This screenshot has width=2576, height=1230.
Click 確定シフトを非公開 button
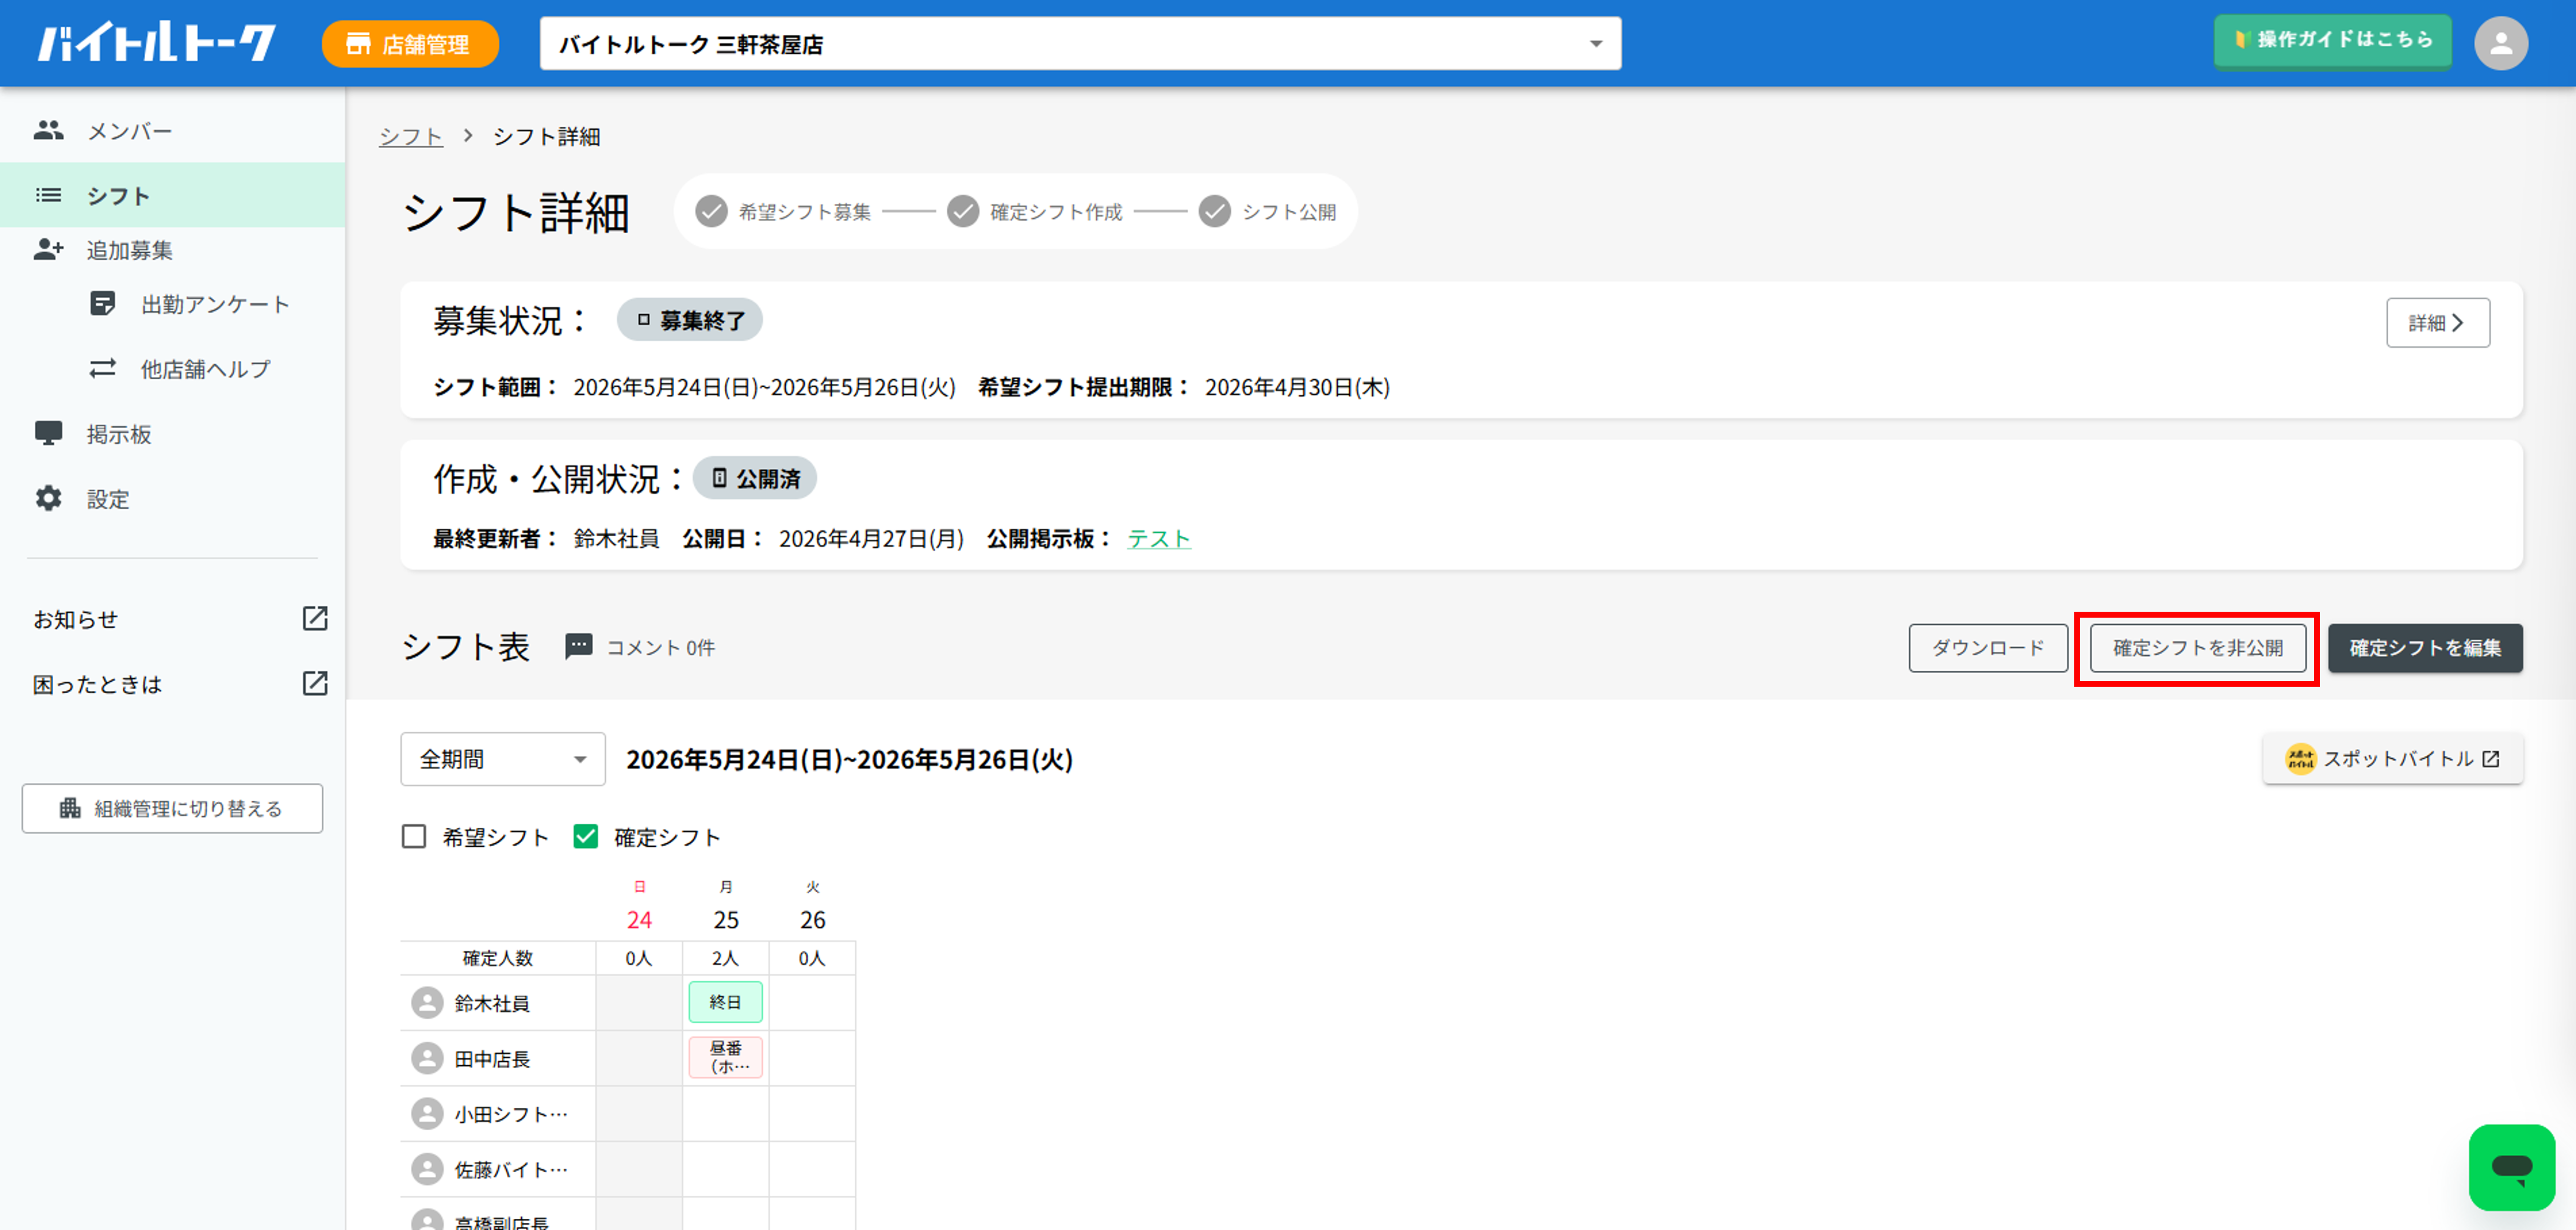click(x=2197, y=647)
